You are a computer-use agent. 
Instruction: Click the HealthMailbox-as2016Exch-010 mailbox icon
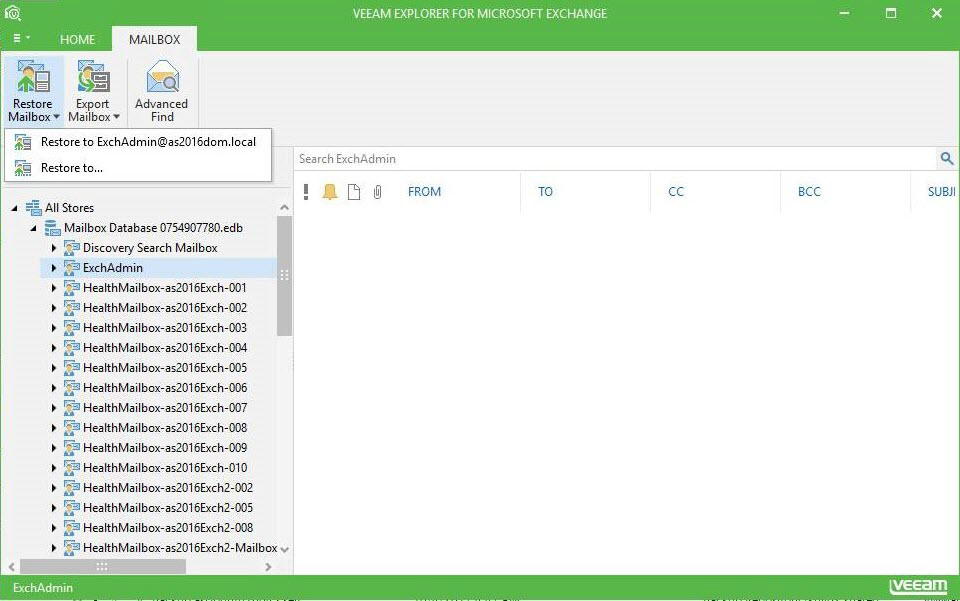72,468
